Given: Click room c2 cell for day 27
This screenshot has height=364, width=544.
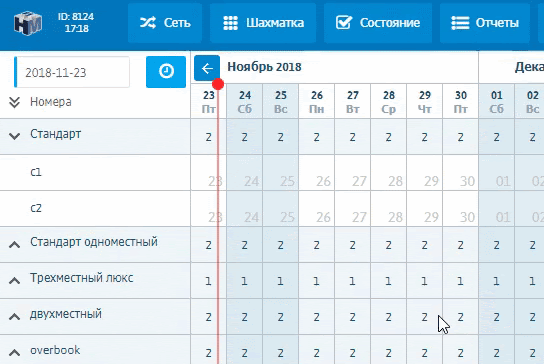Looking at the screenshot, I should pos(352,209).
